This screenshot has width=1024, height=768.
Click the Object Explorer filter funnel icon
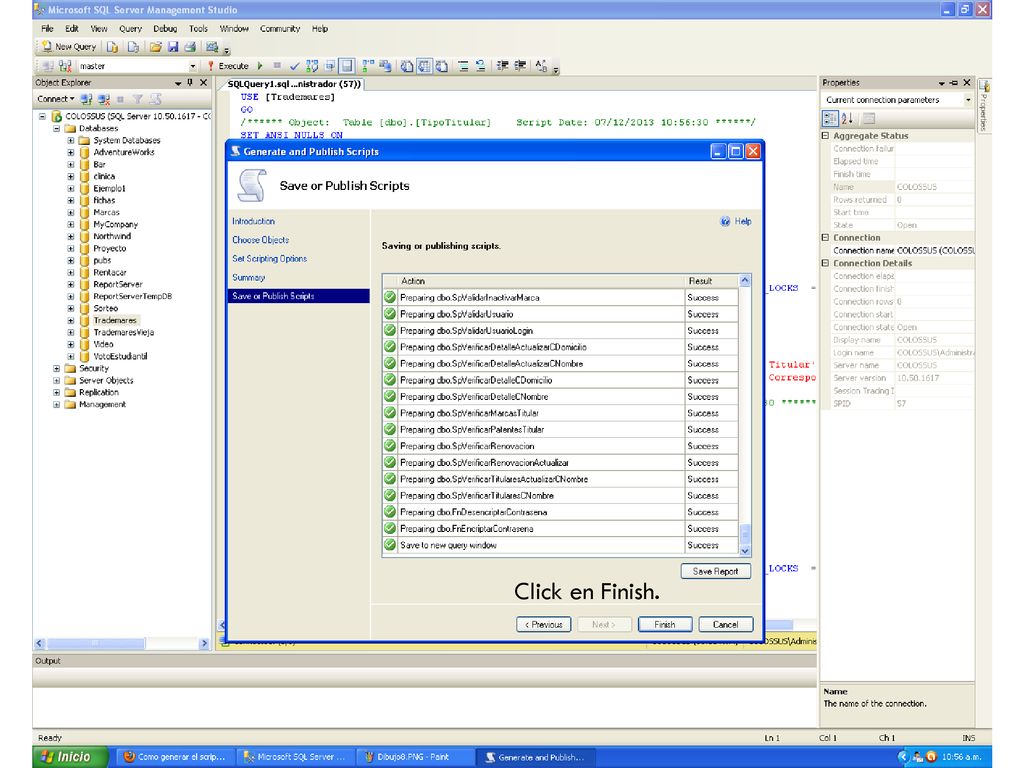[138, 99]
